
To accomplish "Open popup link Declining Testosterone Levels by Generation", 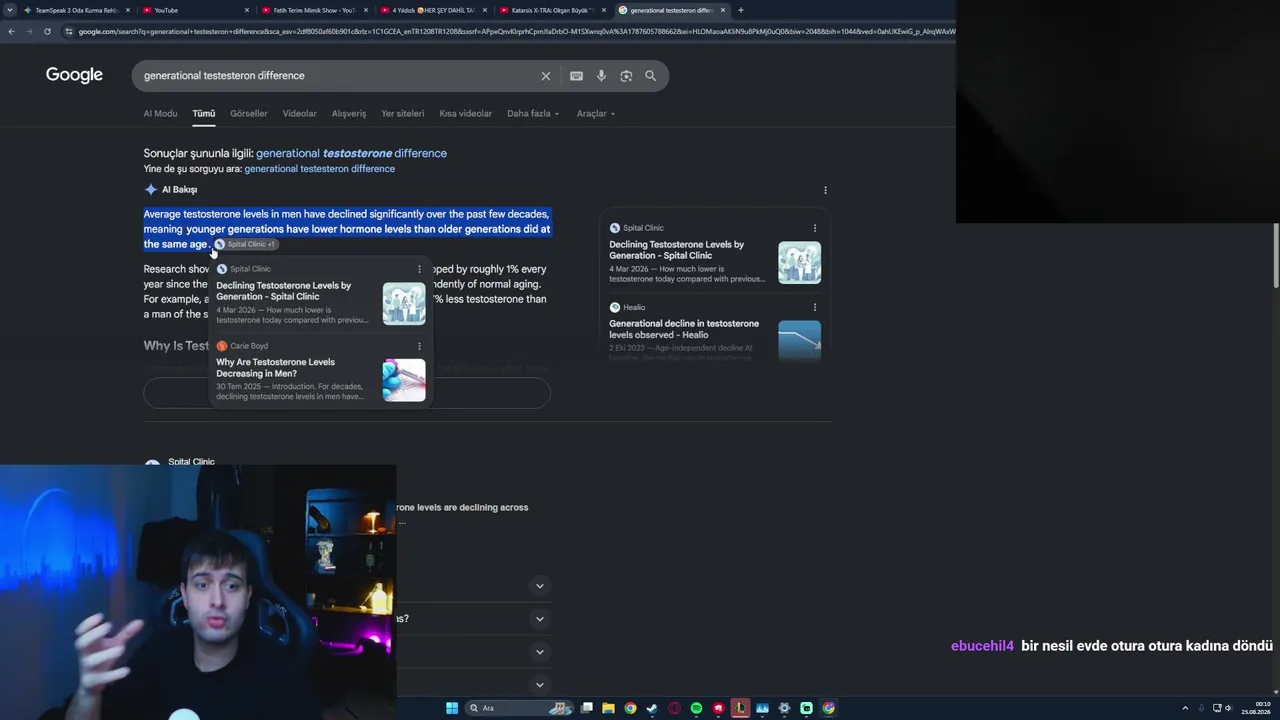I will click(284, 291).
